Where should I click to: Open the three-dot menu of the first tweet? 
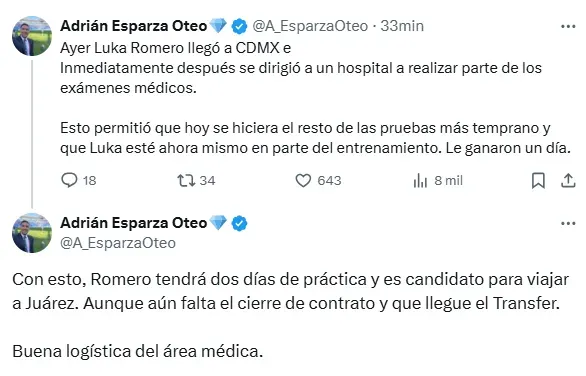568,26
